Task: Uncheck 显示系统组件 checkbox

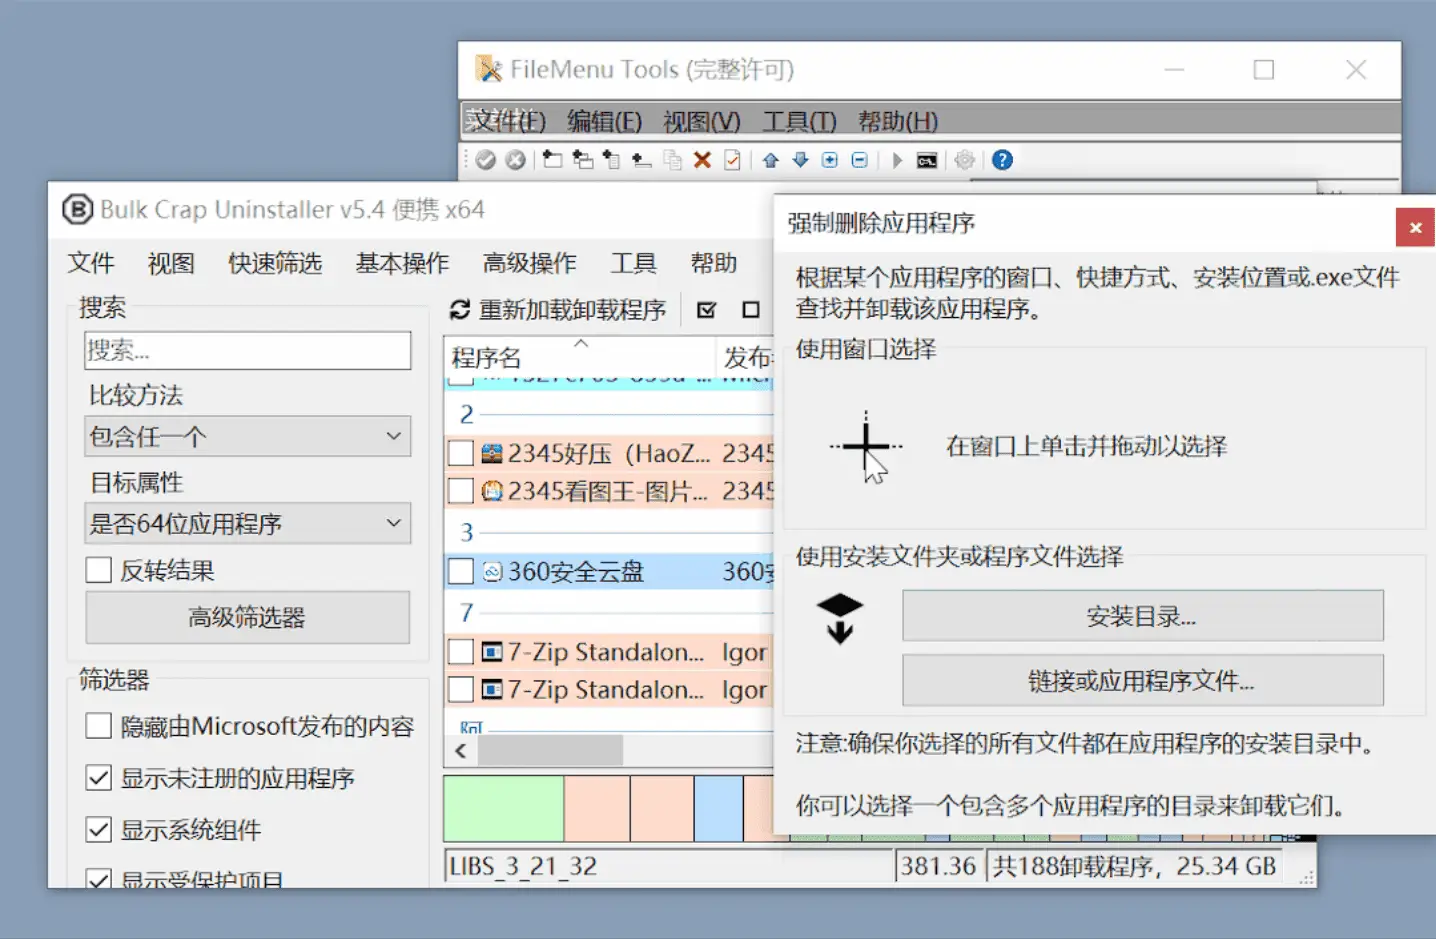Action: tap(98, 830)
